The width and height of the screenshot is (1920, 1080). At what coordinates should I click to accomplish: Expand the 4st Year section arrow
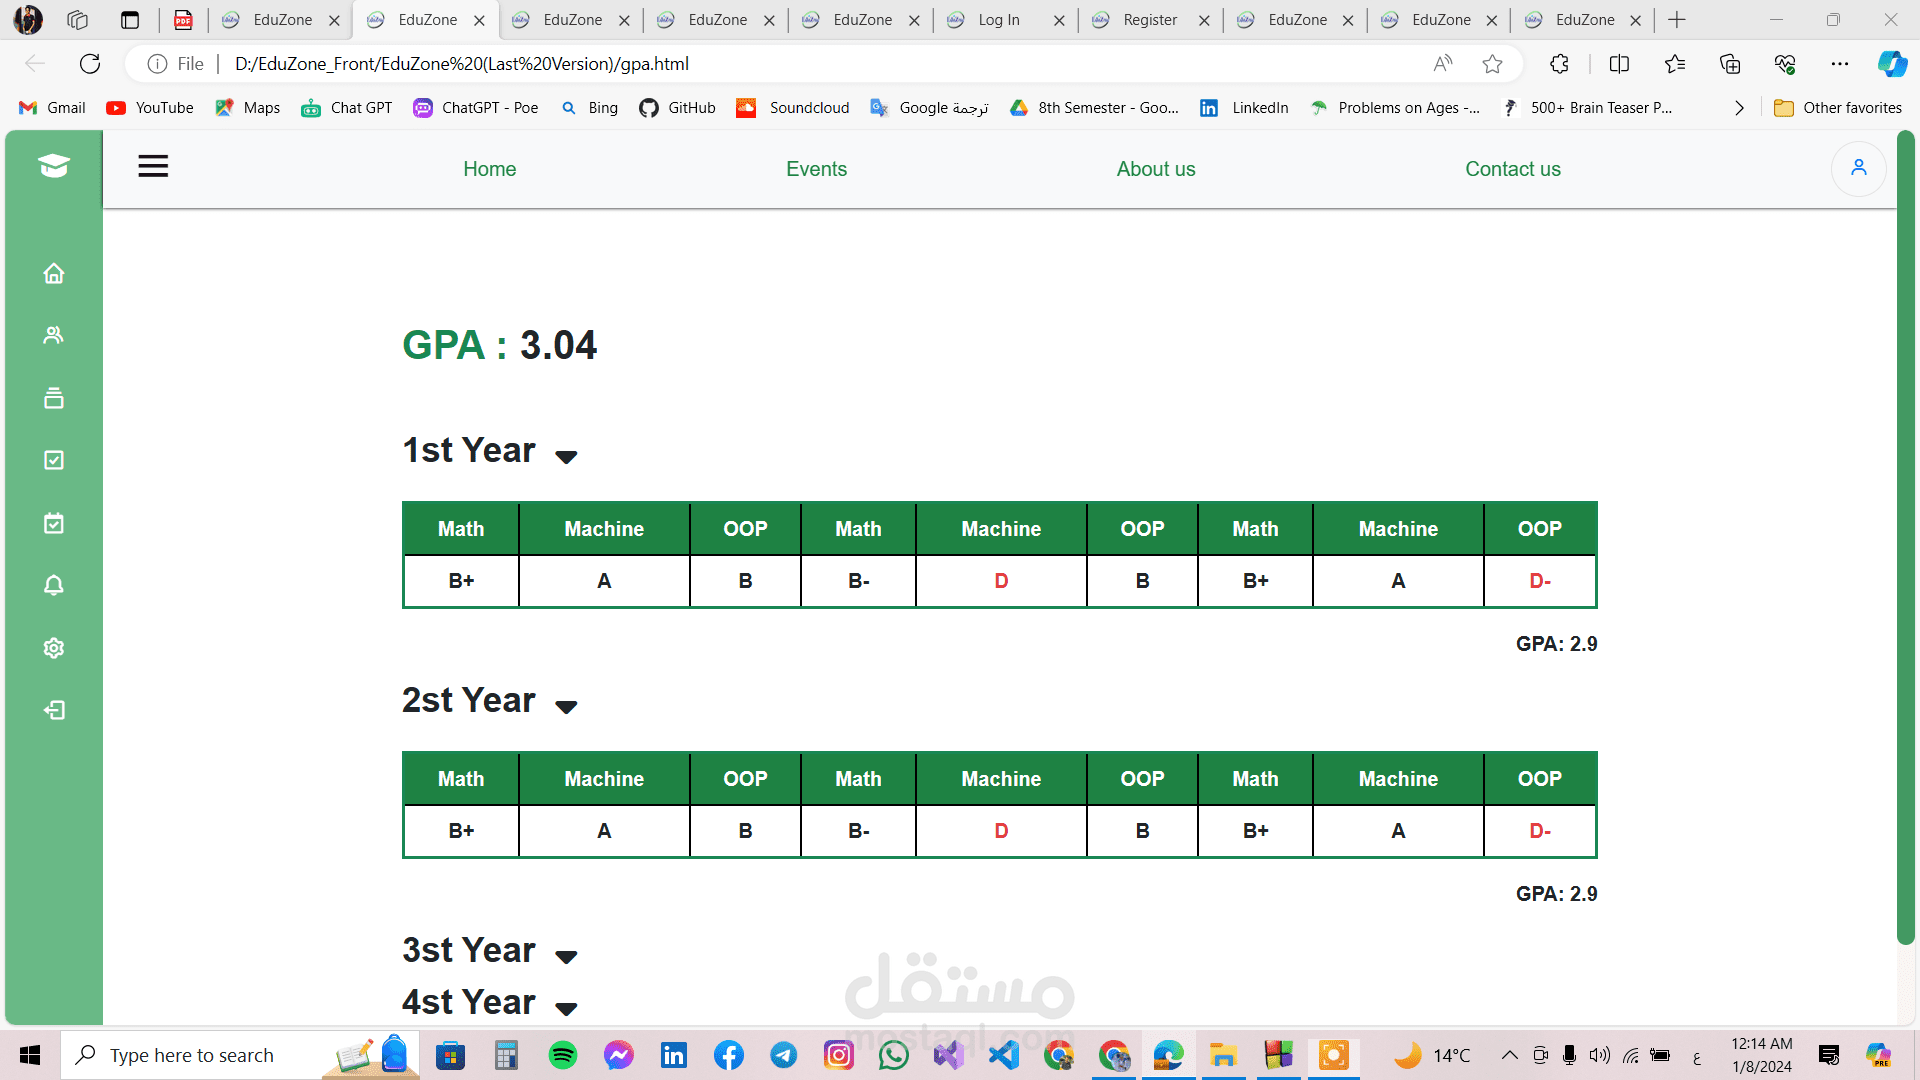coord(566,1009)
